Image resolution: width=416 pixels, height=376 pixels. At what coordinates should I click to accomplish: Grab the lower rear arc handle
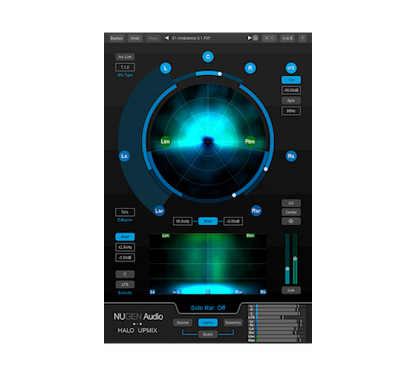(x=234, y=195)
